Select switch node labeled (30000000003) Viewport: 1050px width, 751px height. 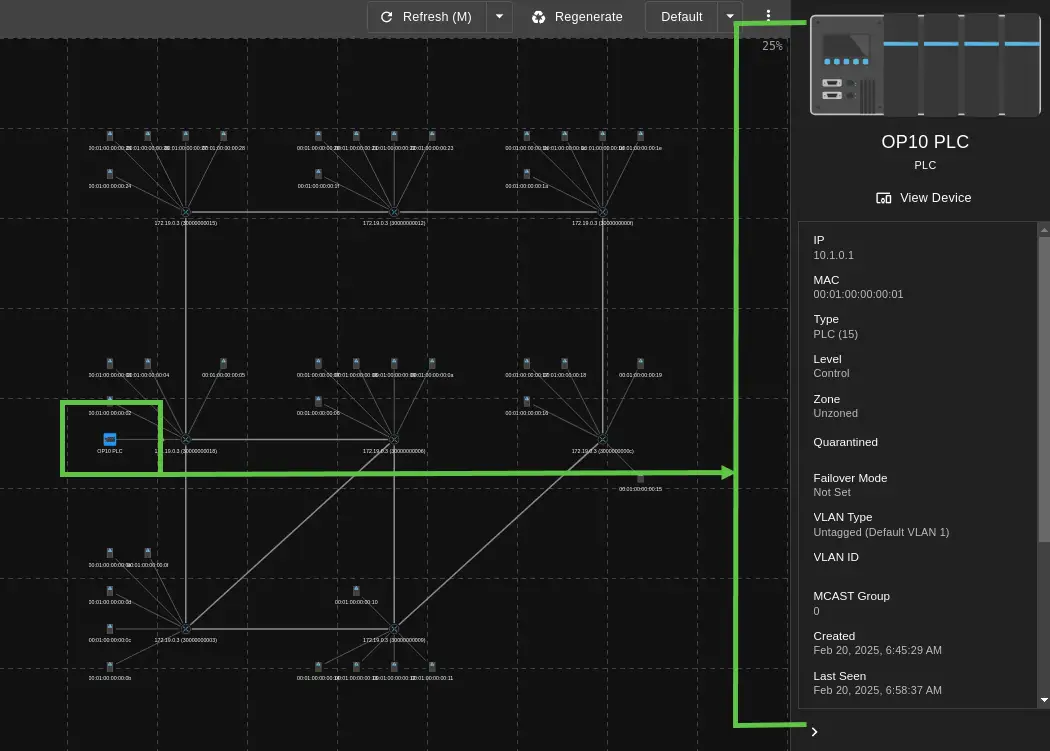click(186, 629)
